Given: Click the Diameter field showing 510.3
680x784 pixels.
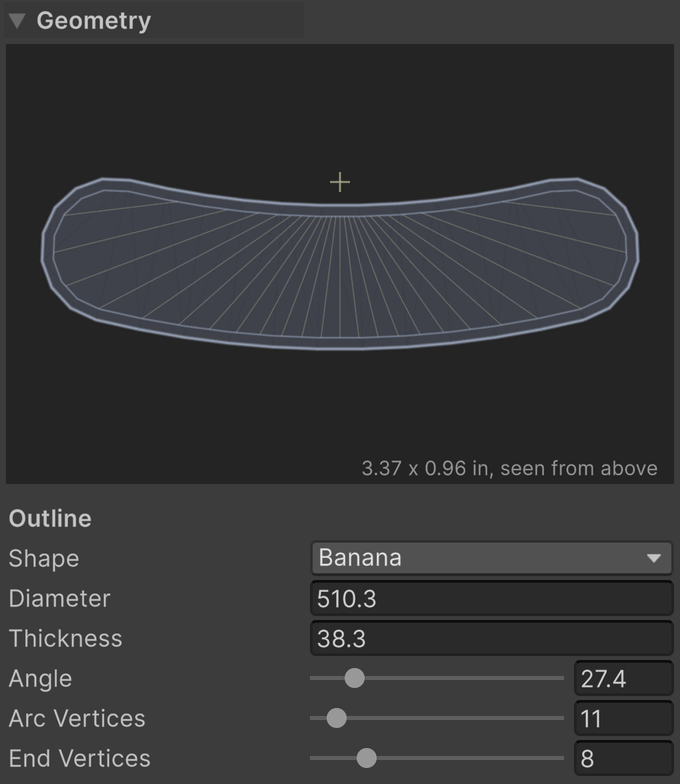Looking at the screenshot, I should point(492,598).
